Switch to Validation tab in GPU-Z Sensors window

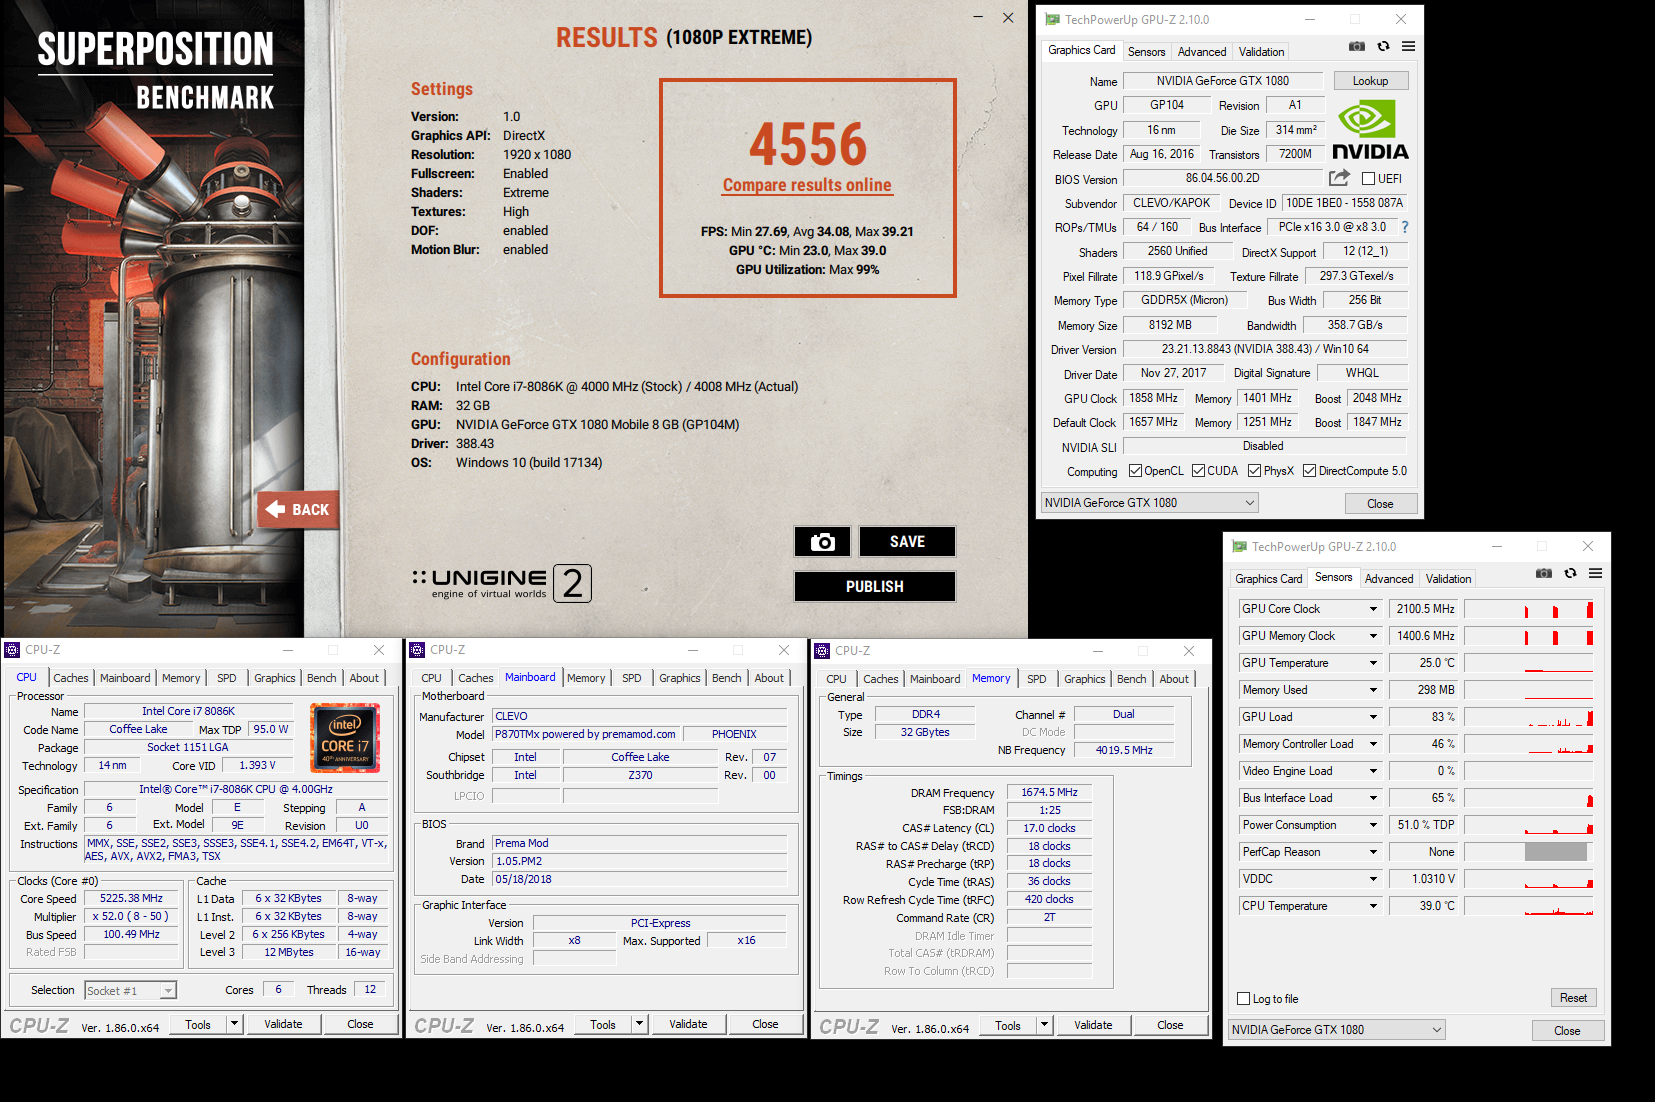point(1448,579)
